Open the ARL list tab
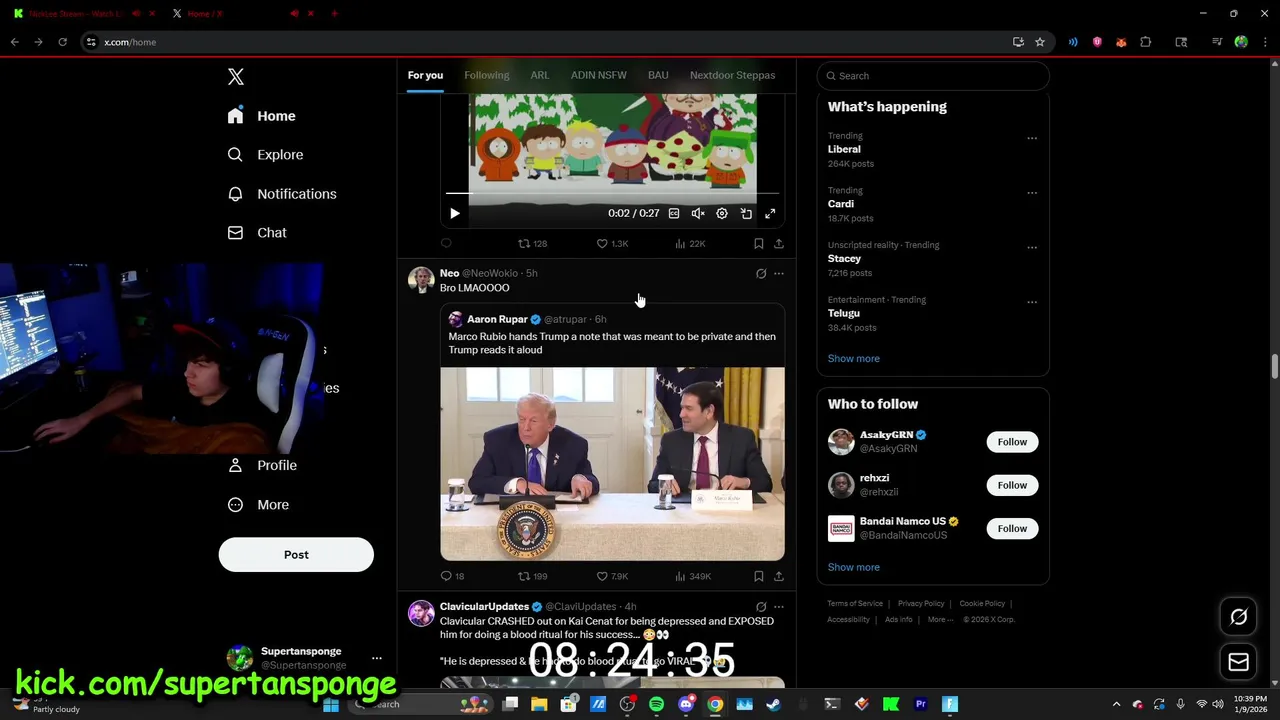This screenshot has width=1280, height=720. pos(540,75)
